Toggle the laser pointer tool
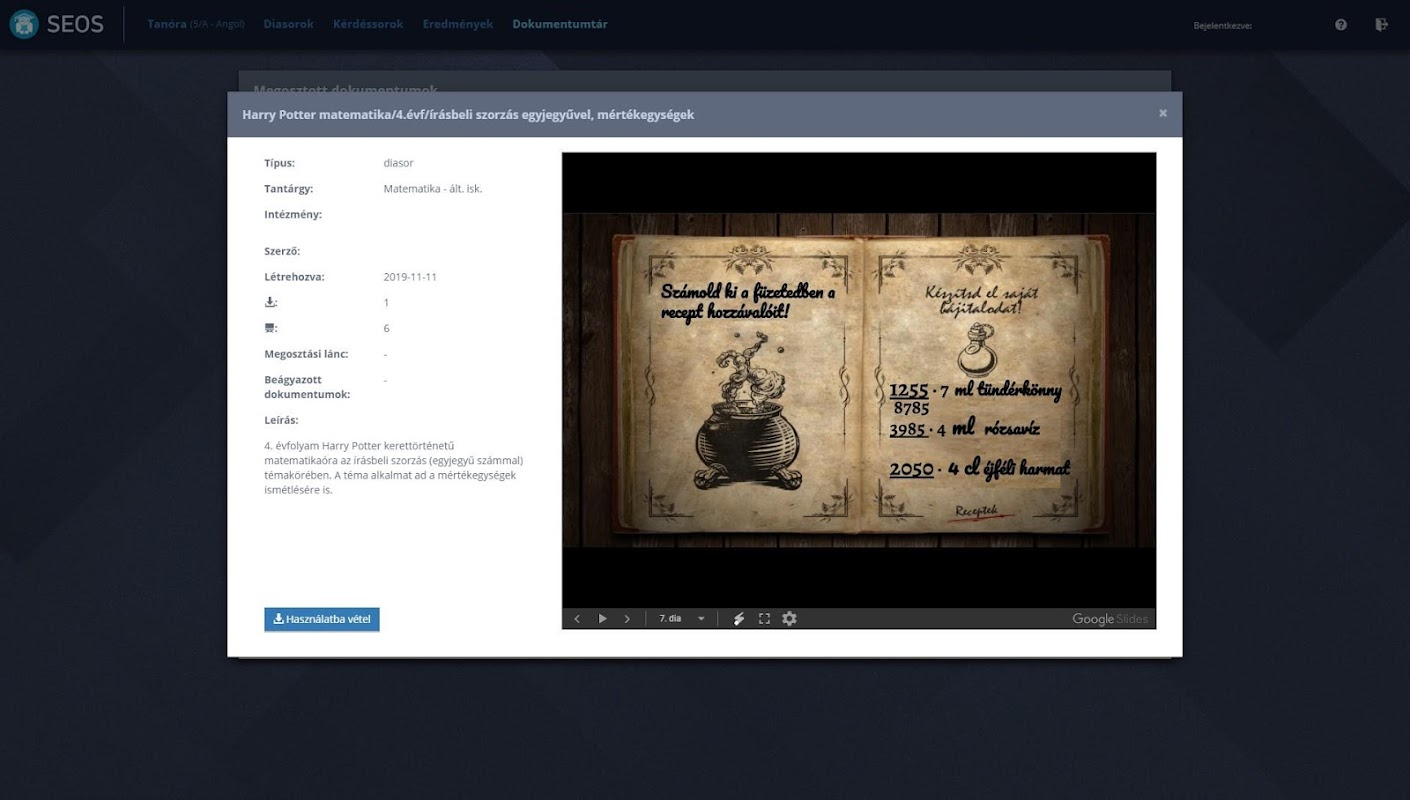1410x800 pixels. (x=739, y=619)
